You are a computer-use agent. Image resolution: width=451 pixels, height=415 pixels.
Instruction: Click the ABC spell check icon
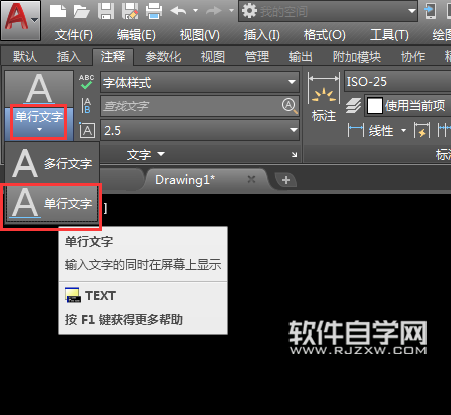(x=87, y=82)
